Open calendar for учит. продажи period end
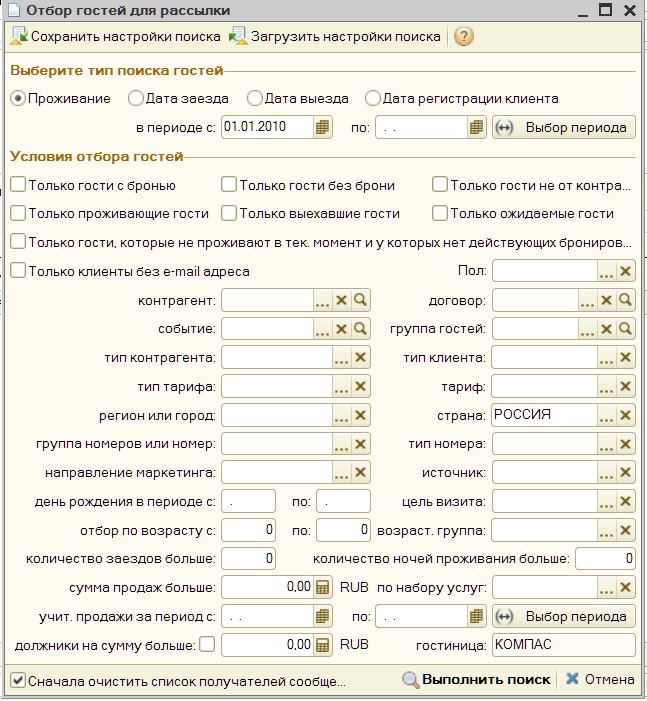Image resolution: width=647 pixels, height=701 pixels. 476,617
